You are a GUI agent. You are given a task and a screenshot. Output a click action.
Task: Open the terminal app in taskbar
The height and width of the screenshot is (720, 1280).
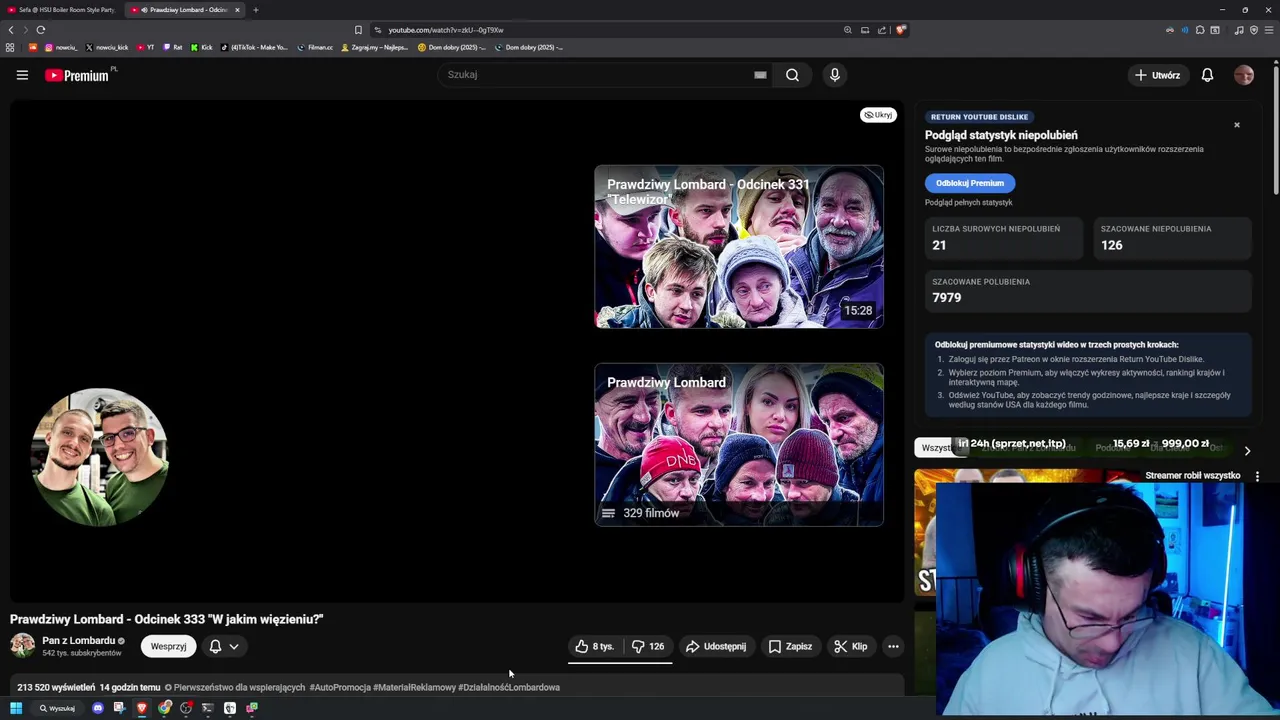tap(208, 708)
